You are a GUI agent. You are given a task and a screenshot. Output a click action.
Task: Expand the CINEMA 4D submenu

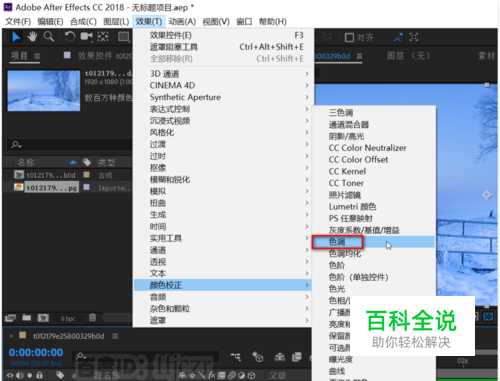(222, 85)
